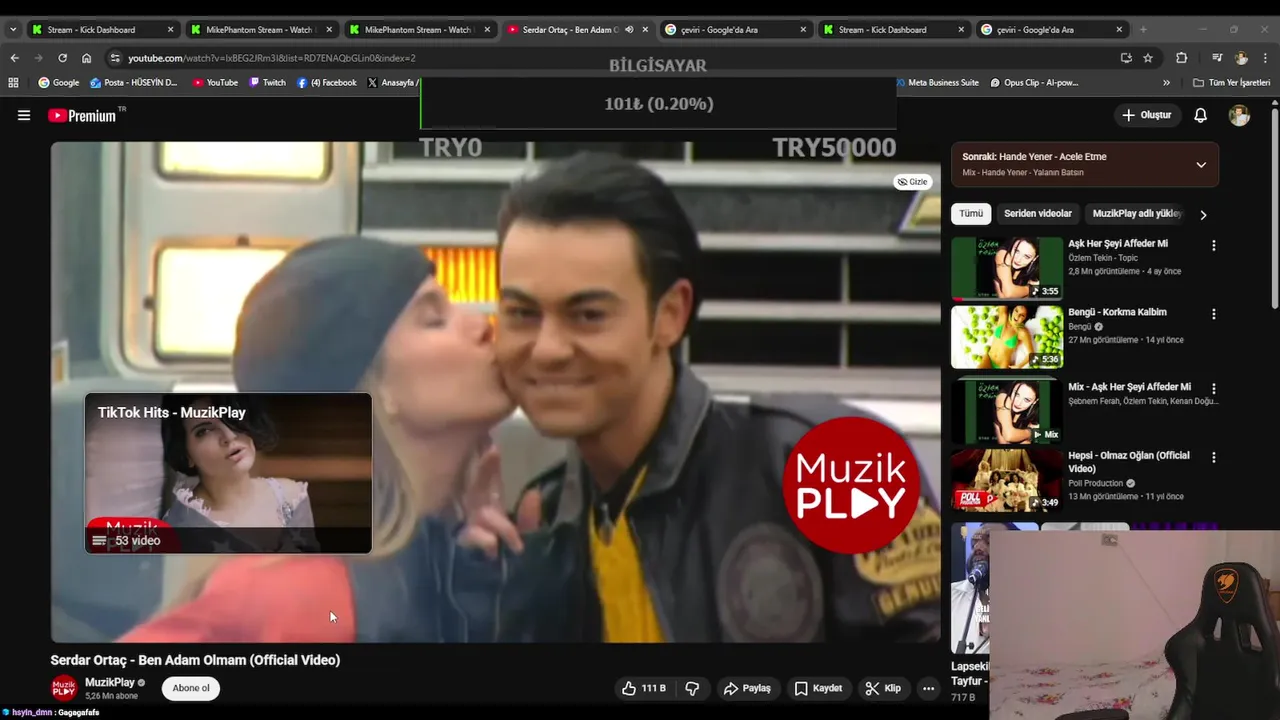This screenshot has width=1280, height=720.
Task: Open options for Bengü - Korkma Kalbim
Action: (x=1214, y=314)
